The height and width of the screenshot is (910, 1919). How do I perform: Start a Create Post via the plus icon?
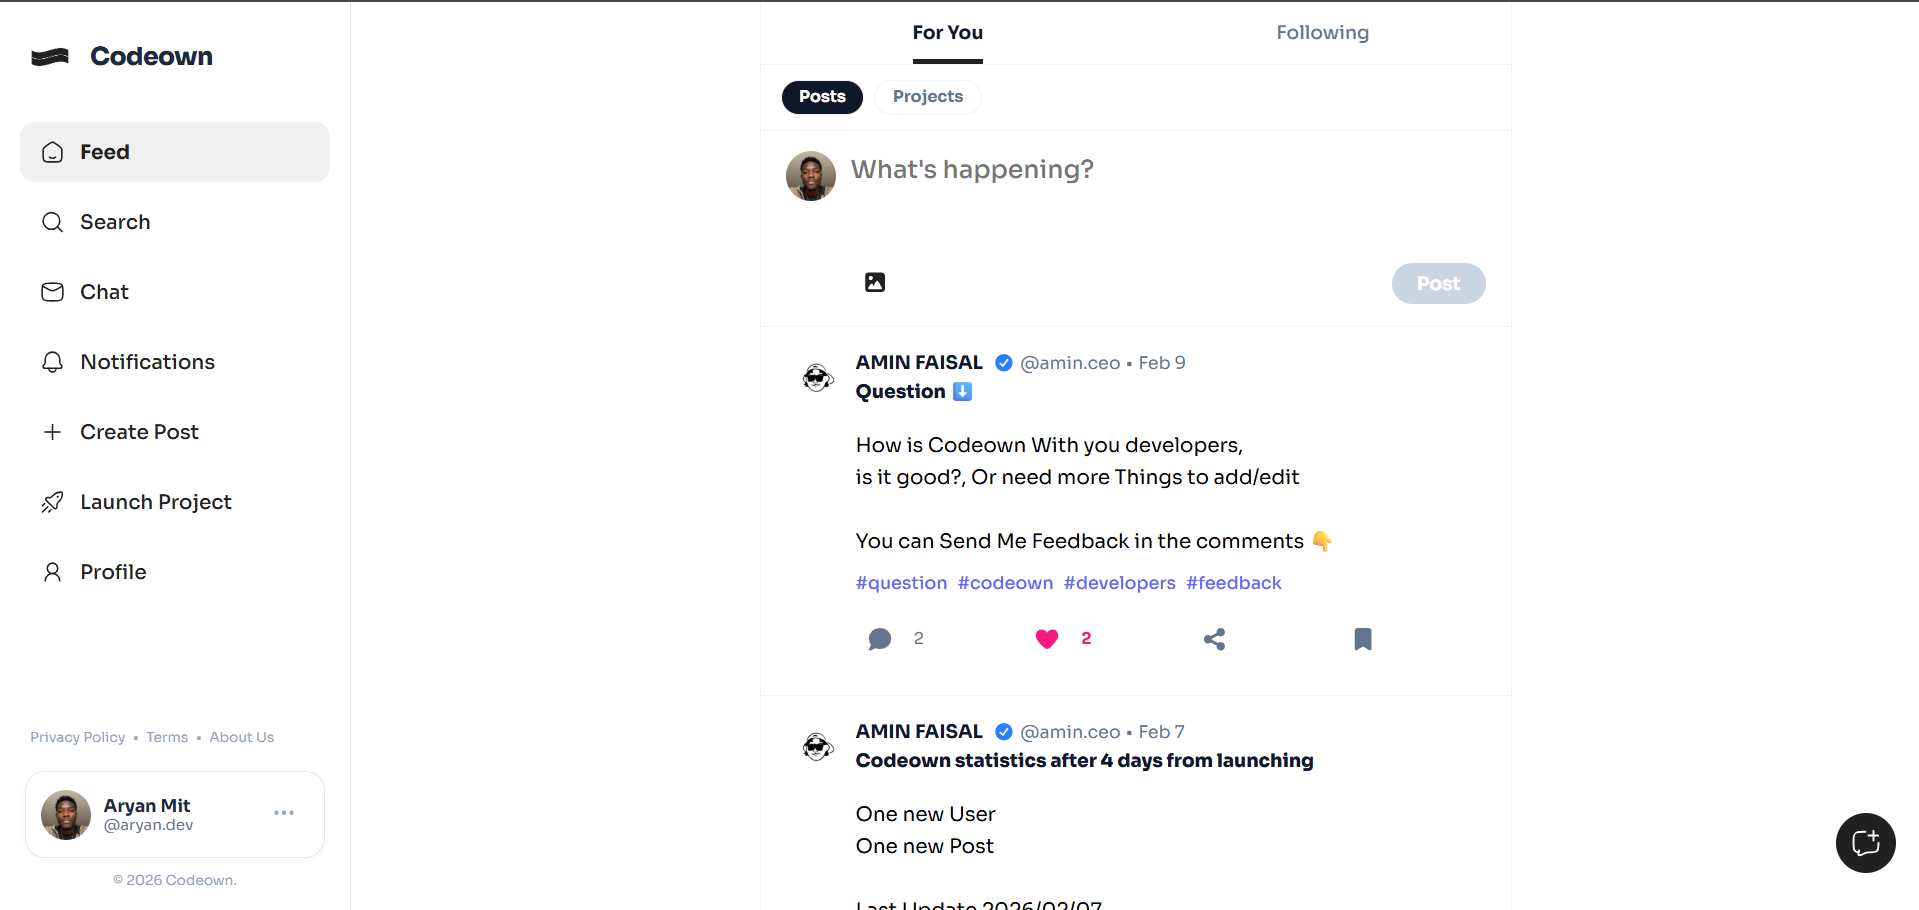tap(53, 432)
